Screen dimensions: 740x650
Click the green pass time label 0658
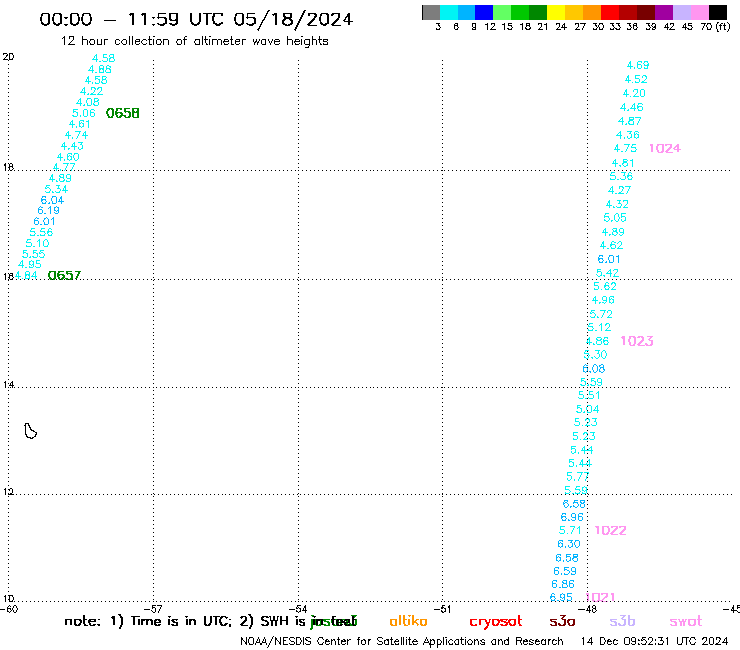pos(123,113)
